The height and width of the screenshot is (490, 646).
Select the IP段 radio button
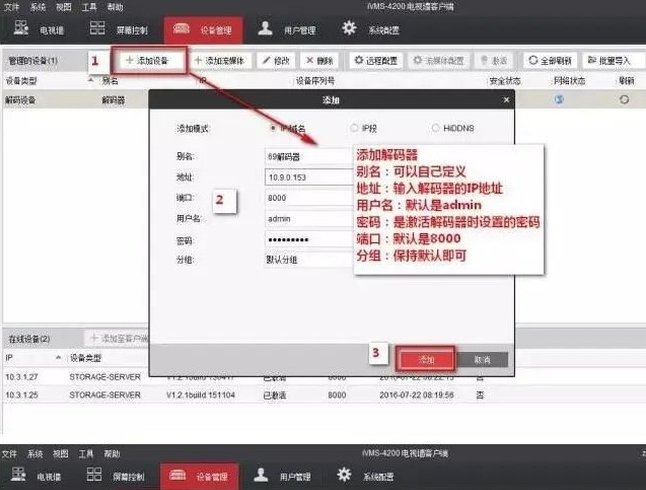point(353,128)
